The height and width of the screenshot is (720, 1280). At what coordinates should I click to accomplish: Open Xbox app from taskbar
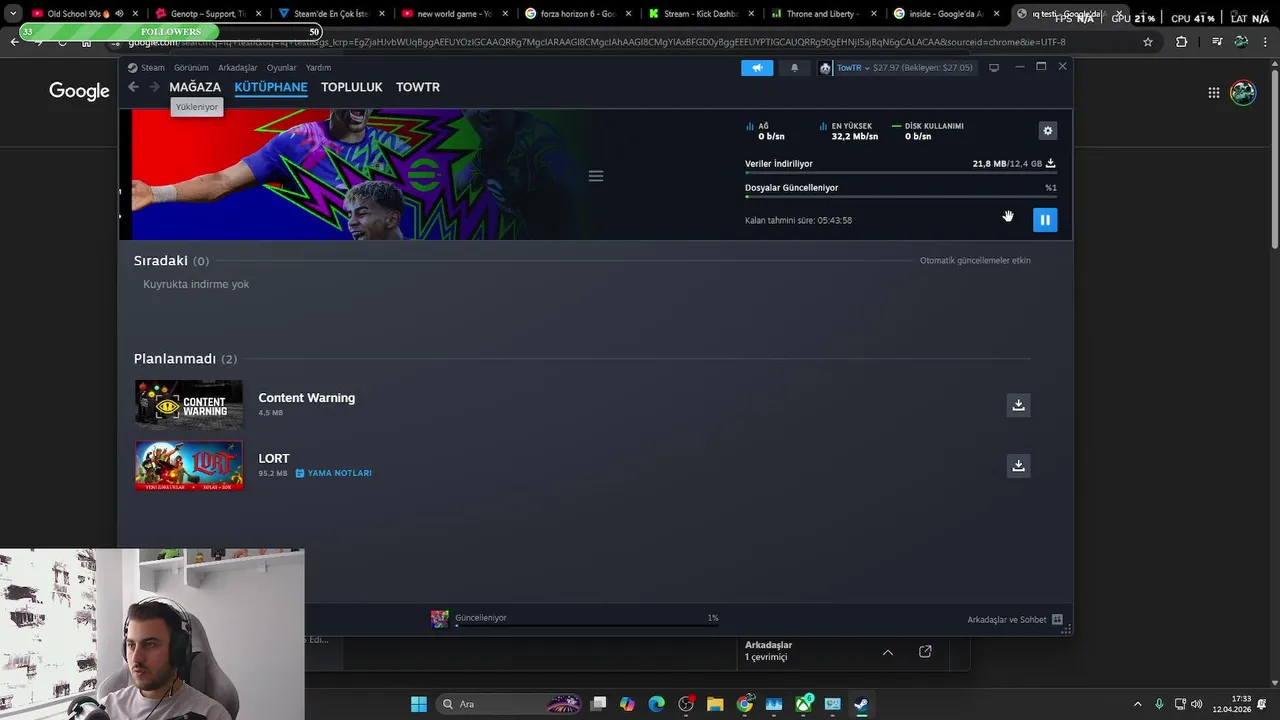coord(803,704)
